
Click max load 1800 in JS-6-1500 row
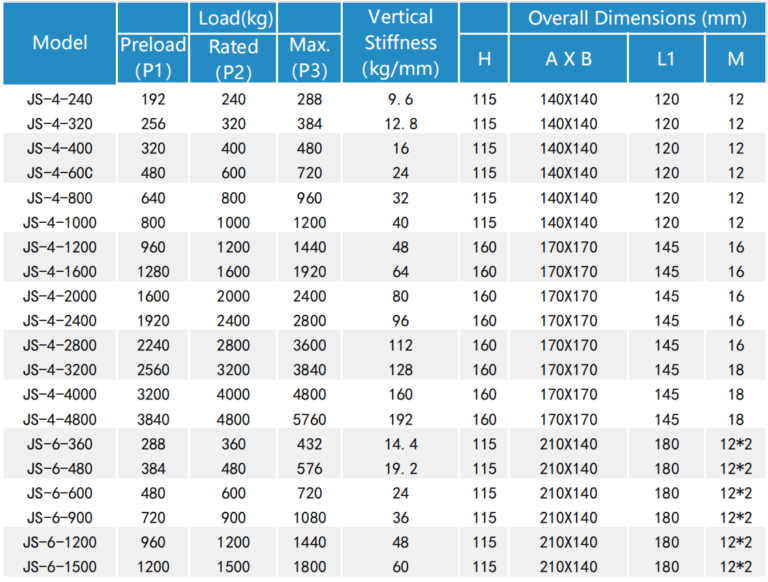click(310, 567)
